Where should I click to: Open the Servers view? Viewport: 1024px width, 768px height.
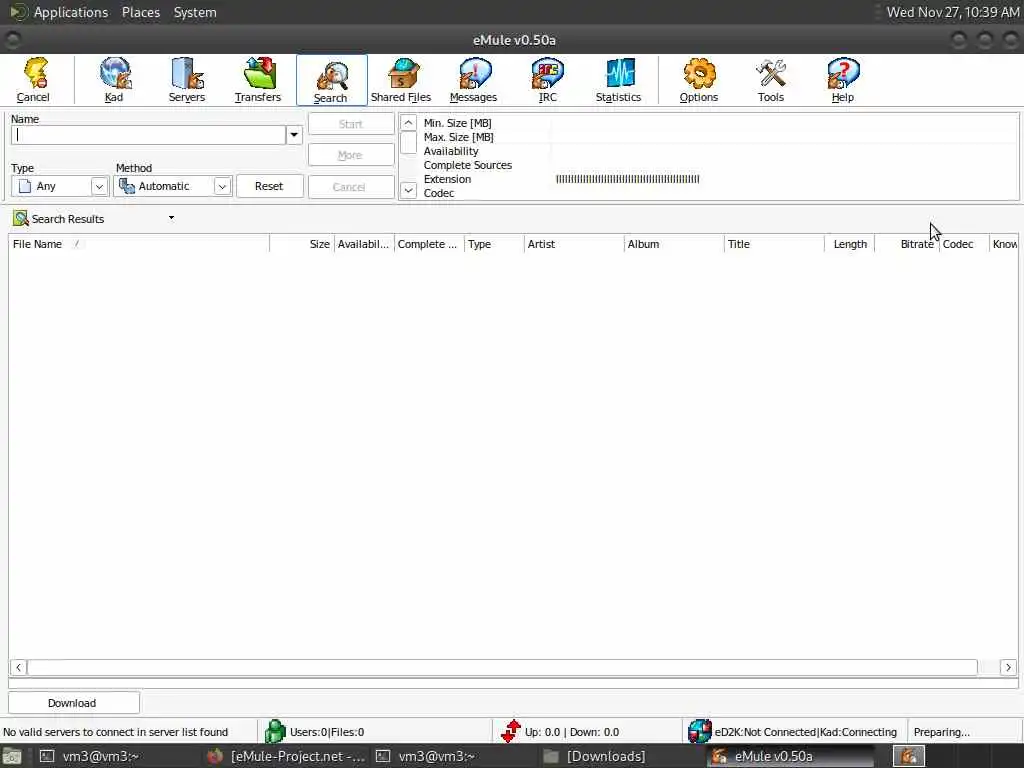tap(187, 80)
